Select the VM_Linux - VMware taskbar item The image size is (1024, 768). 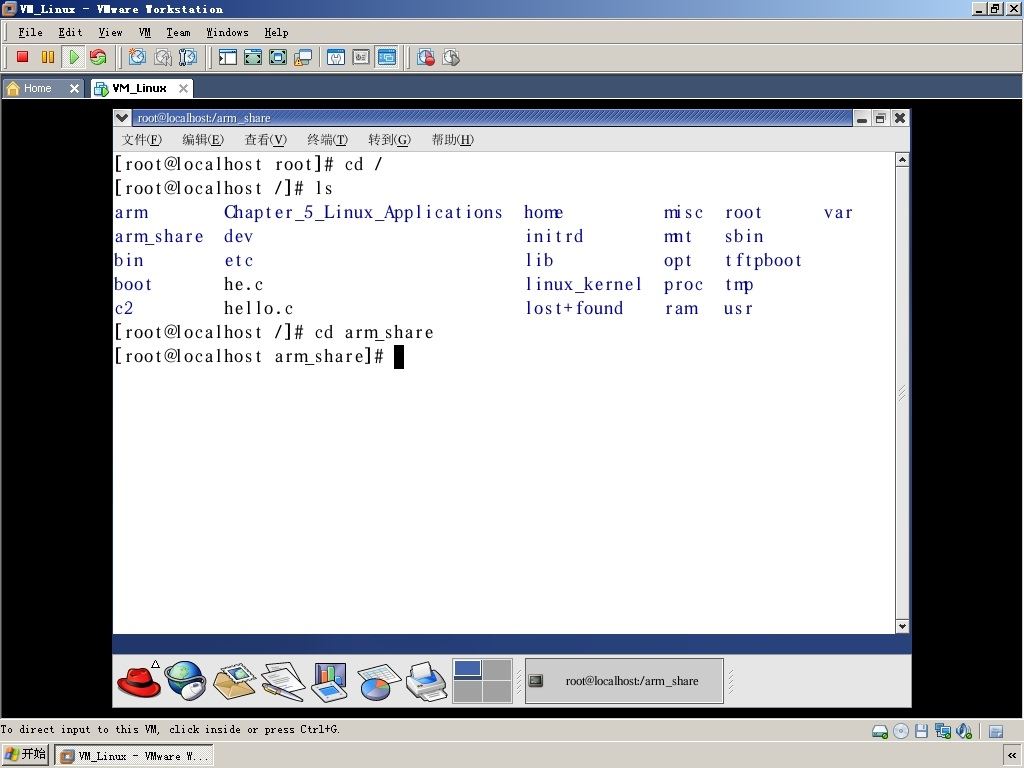coord(134,756)
